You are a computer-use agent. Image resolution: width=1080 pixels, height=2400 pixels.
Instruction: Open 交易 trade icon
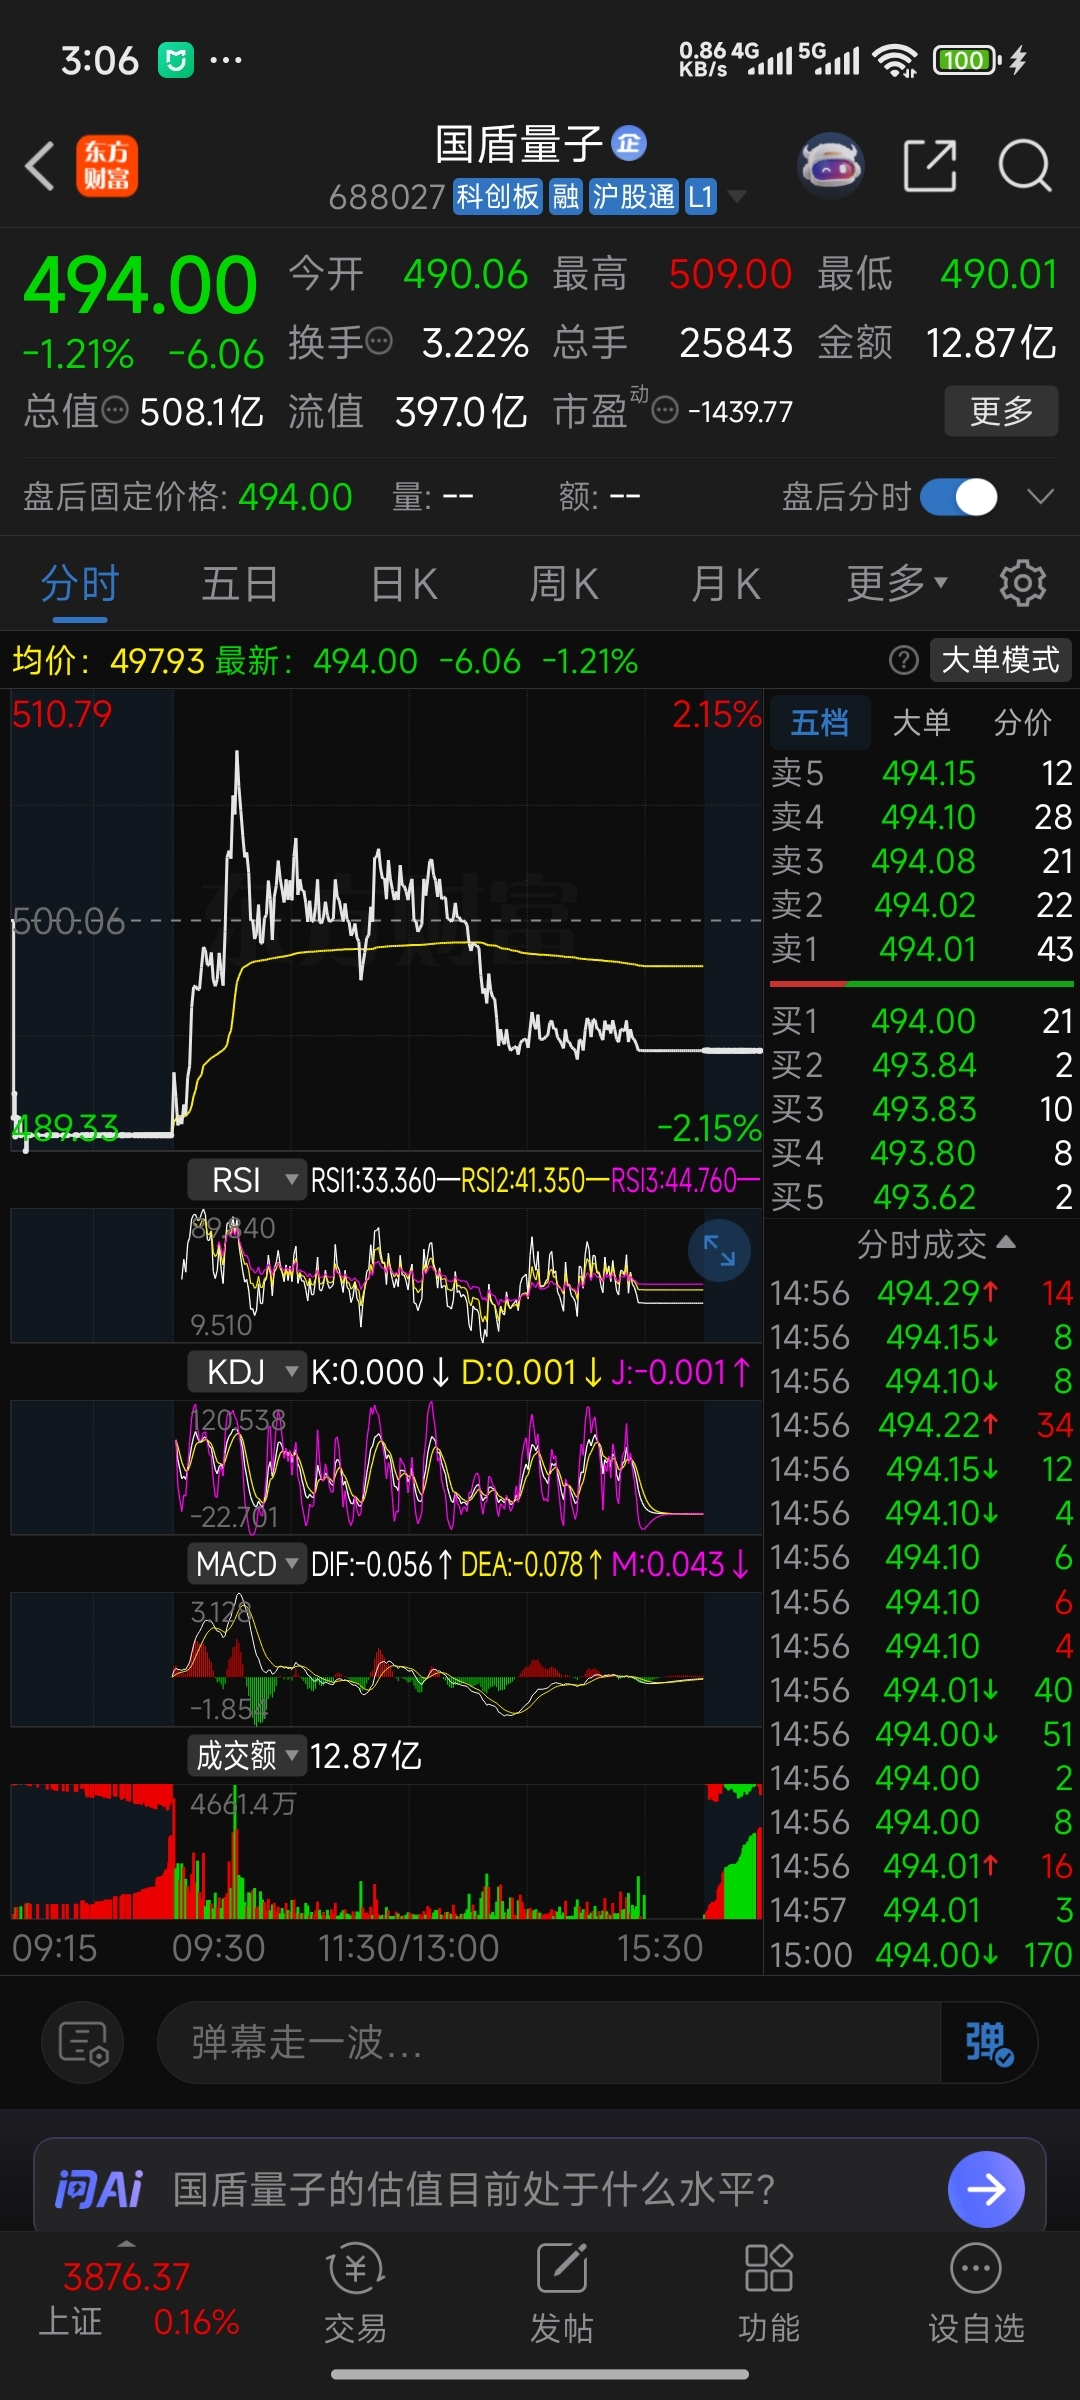(x=355, y=2293)
